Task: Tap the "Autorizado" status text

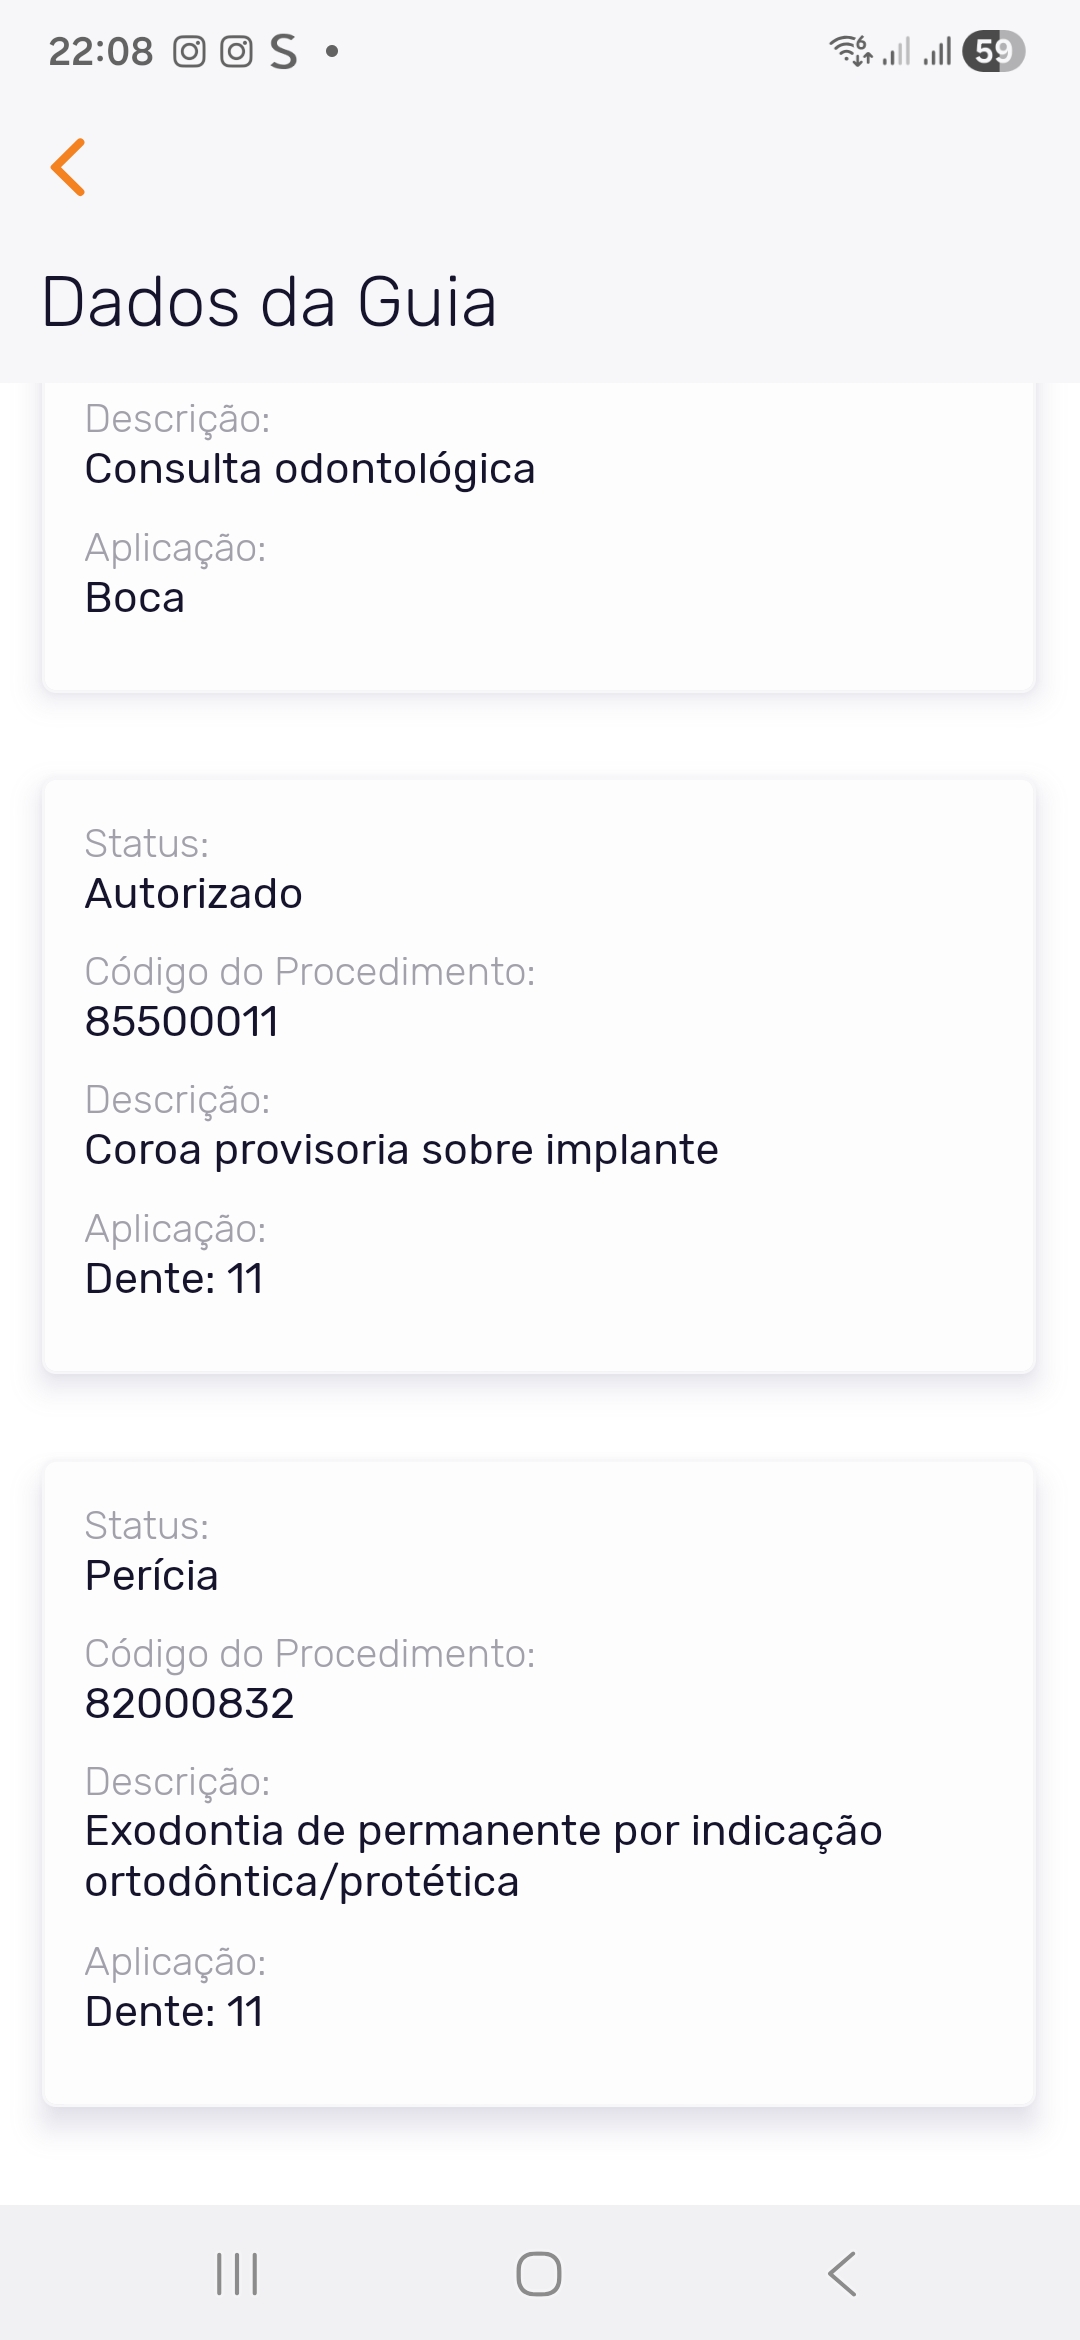Action: [194, 894]
